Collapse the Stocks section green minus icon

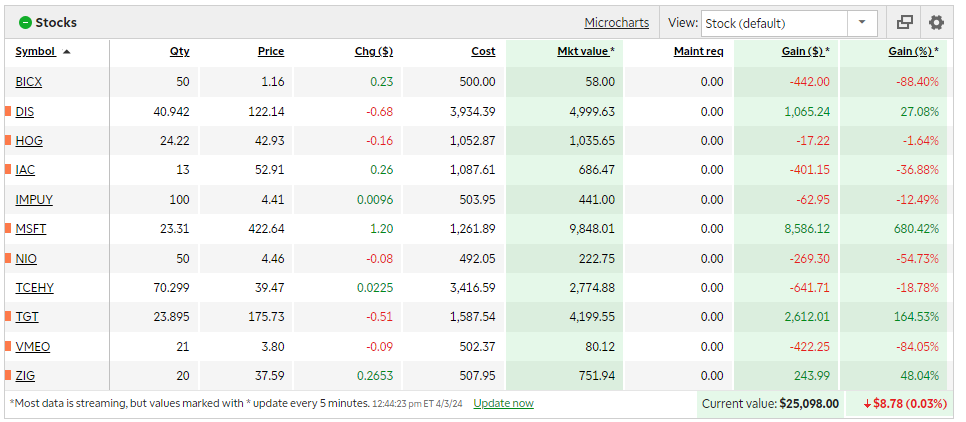25,23
